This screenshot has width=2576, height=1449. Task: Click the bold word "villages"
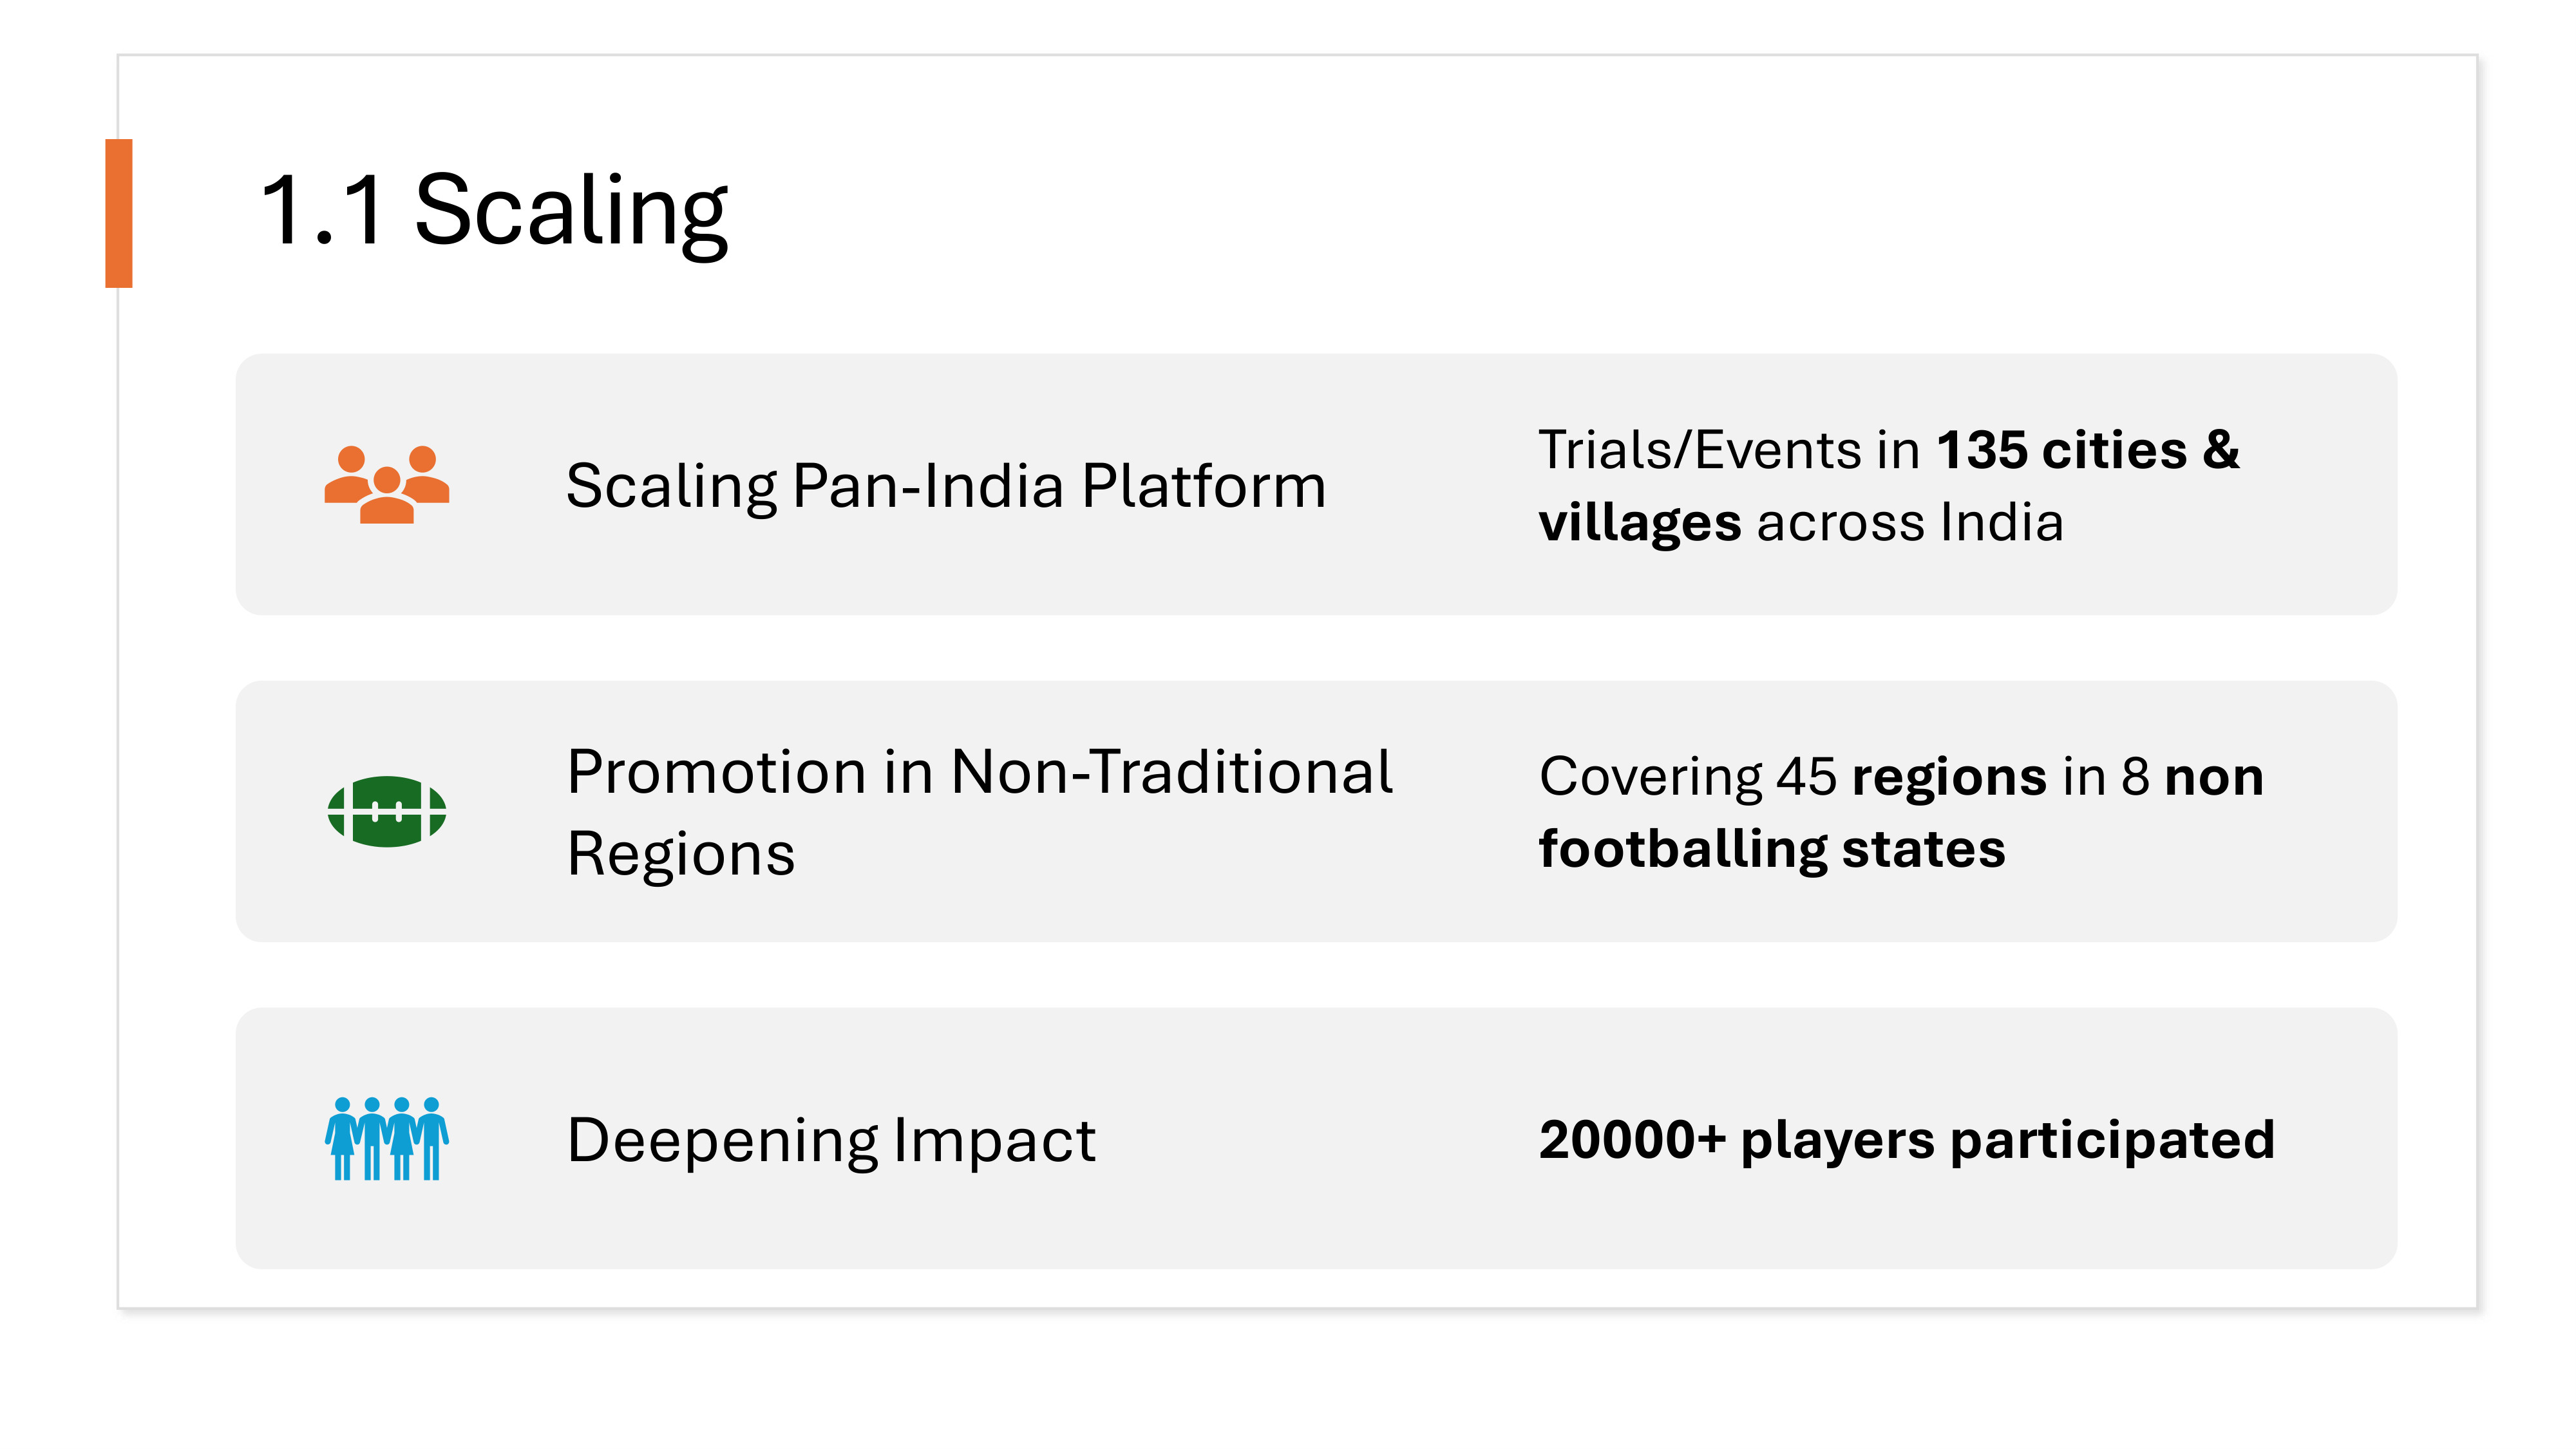point(1640,523)
